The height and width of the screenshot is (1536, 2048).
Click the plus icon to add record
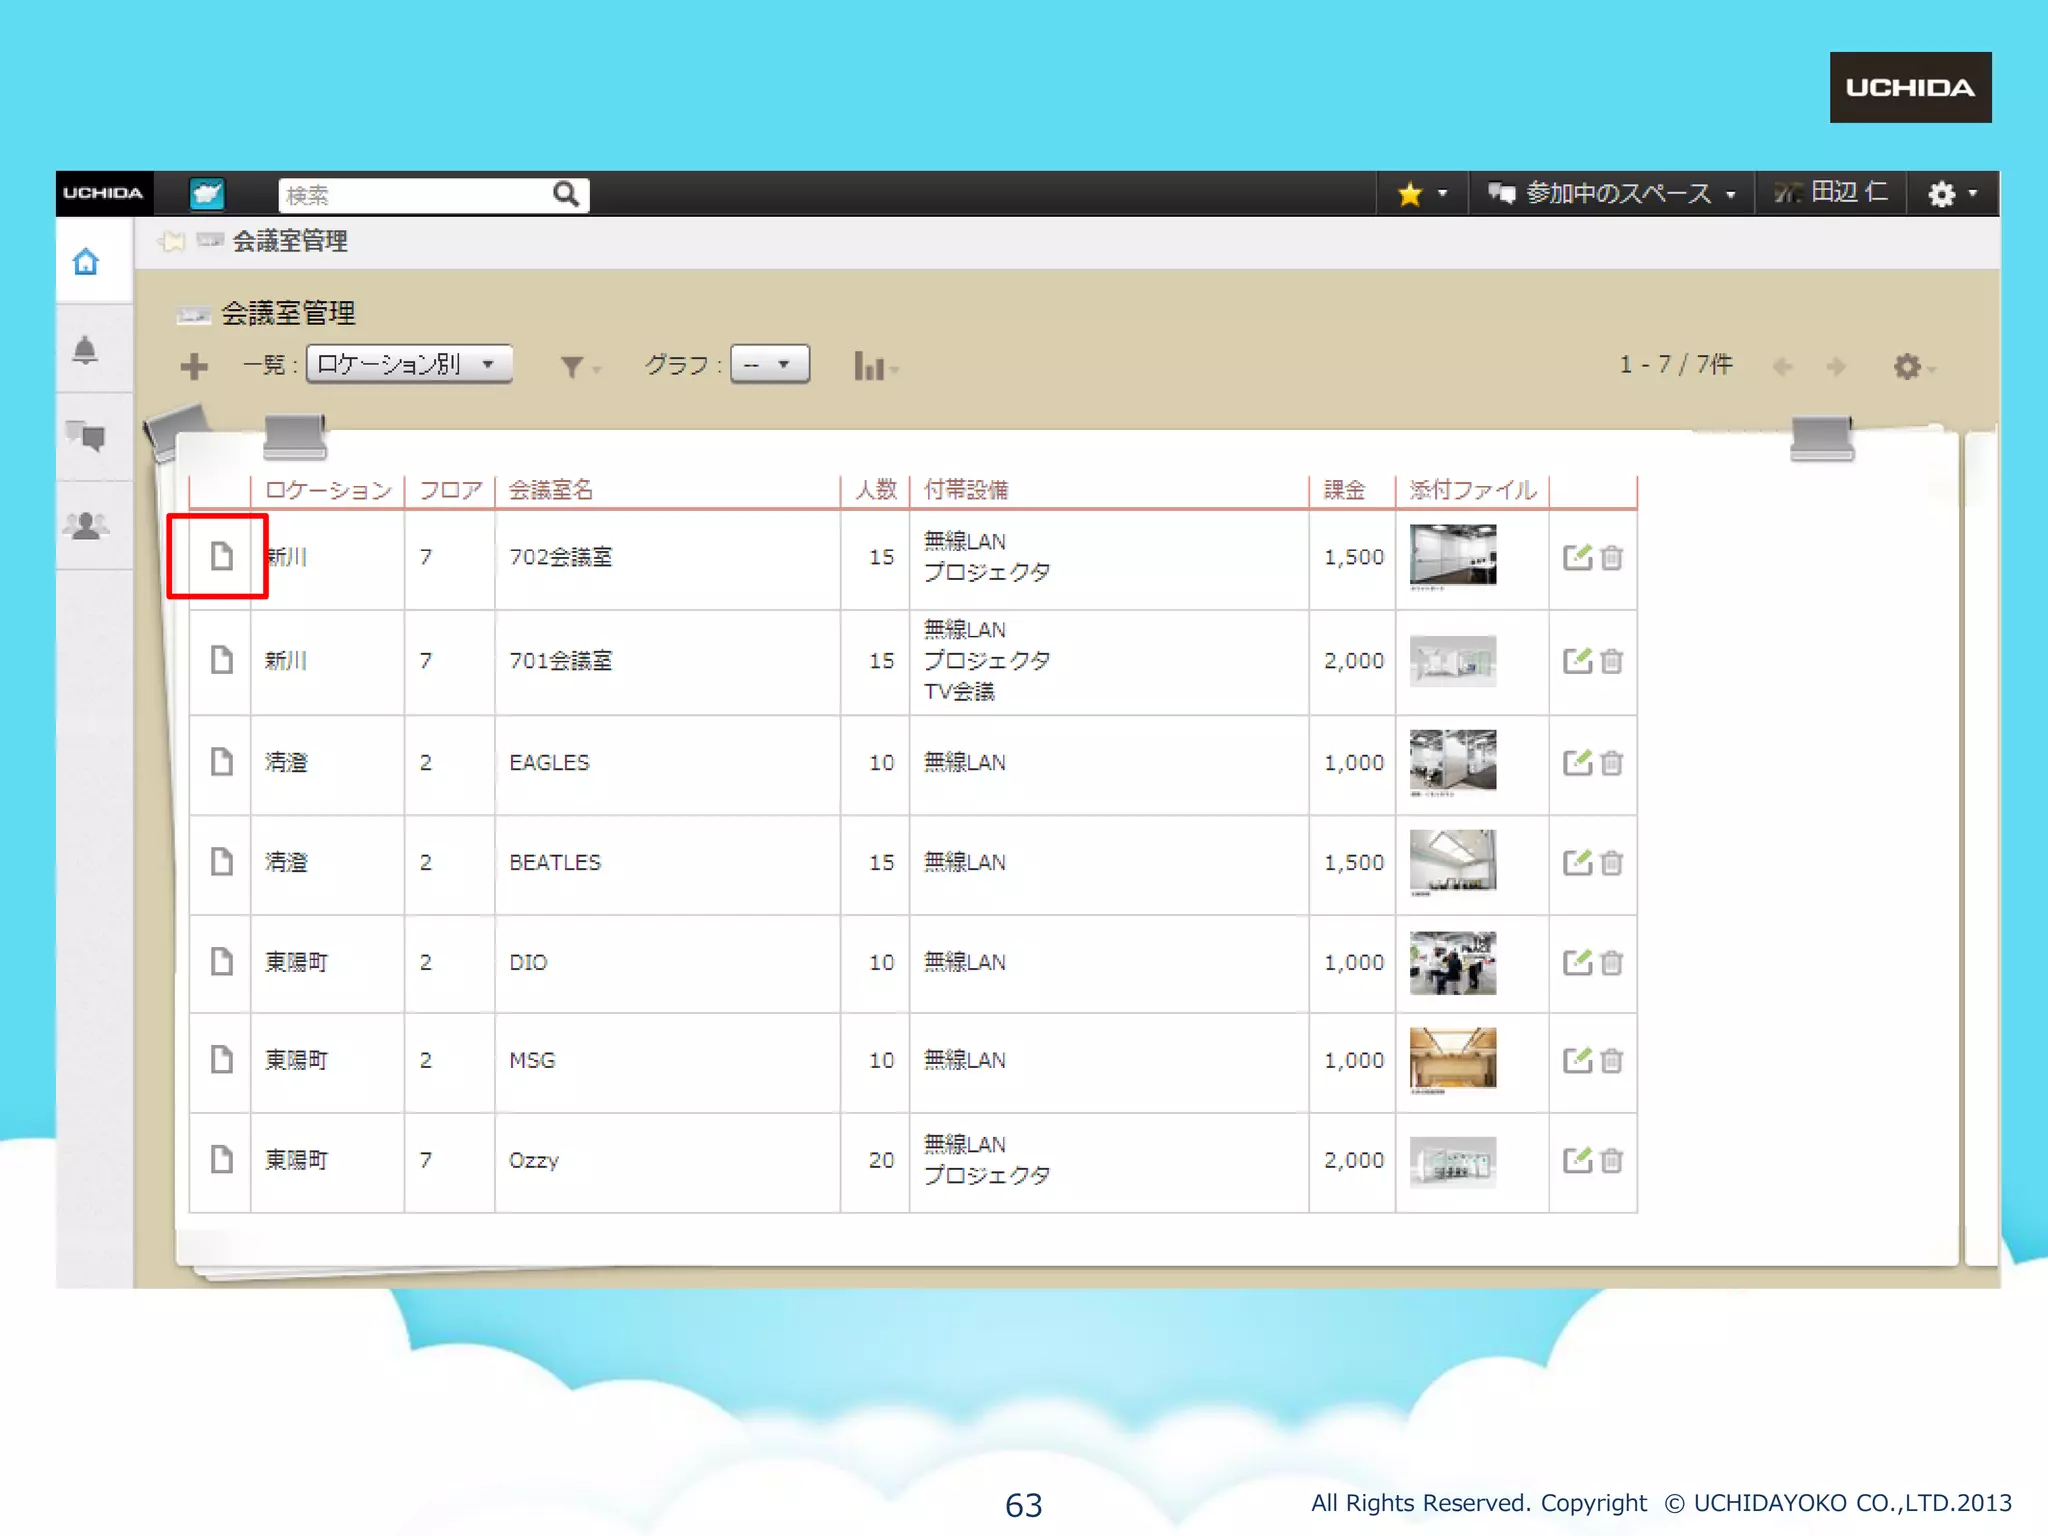coord(194,367)
